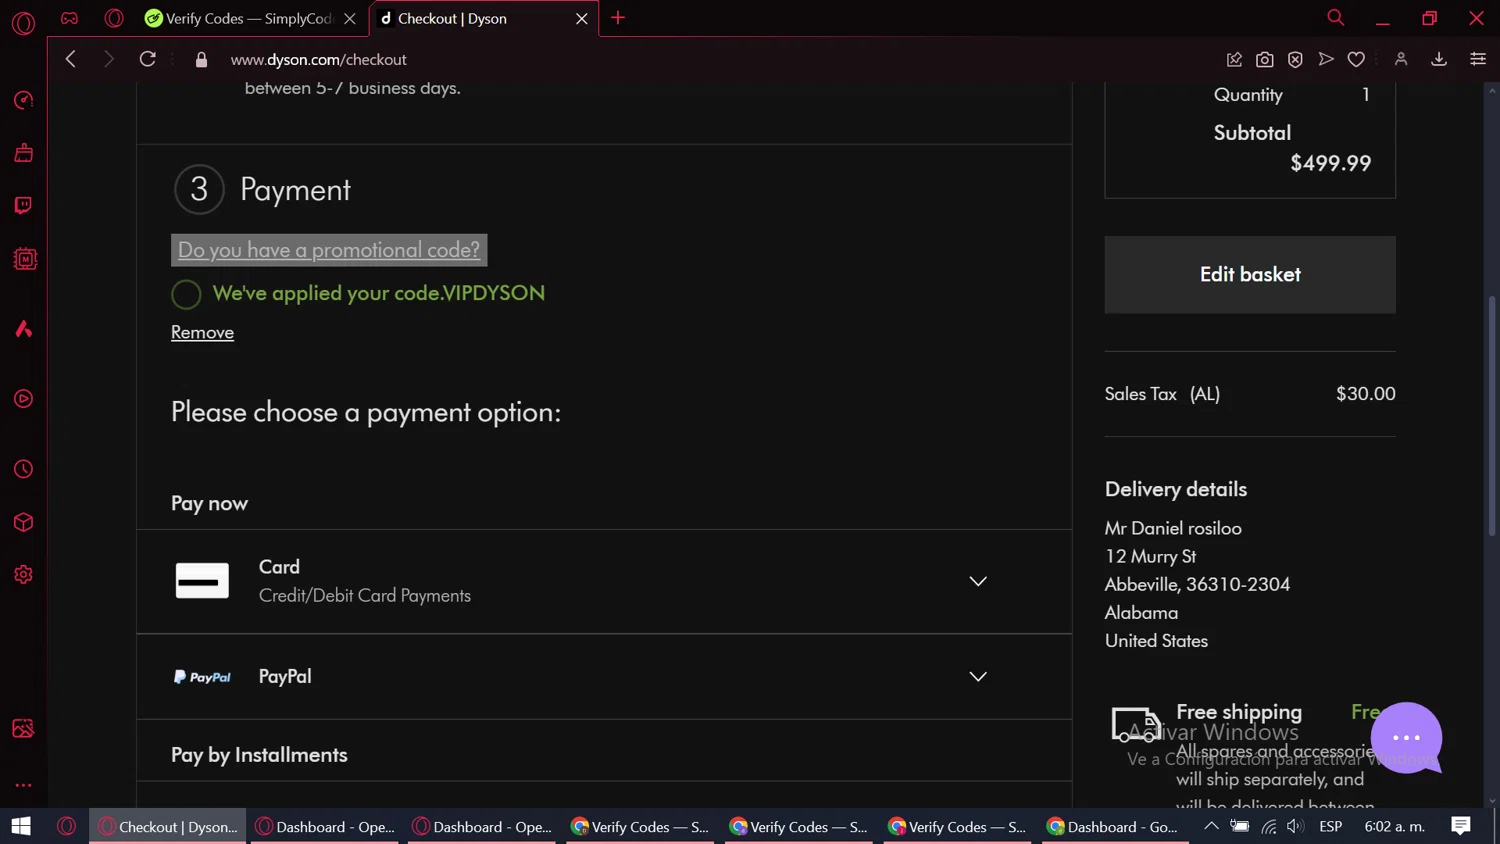Toggle the circle beside applied promo code
The height and width of the screenshot is (844, 1500).
click(x=186, y=294)
